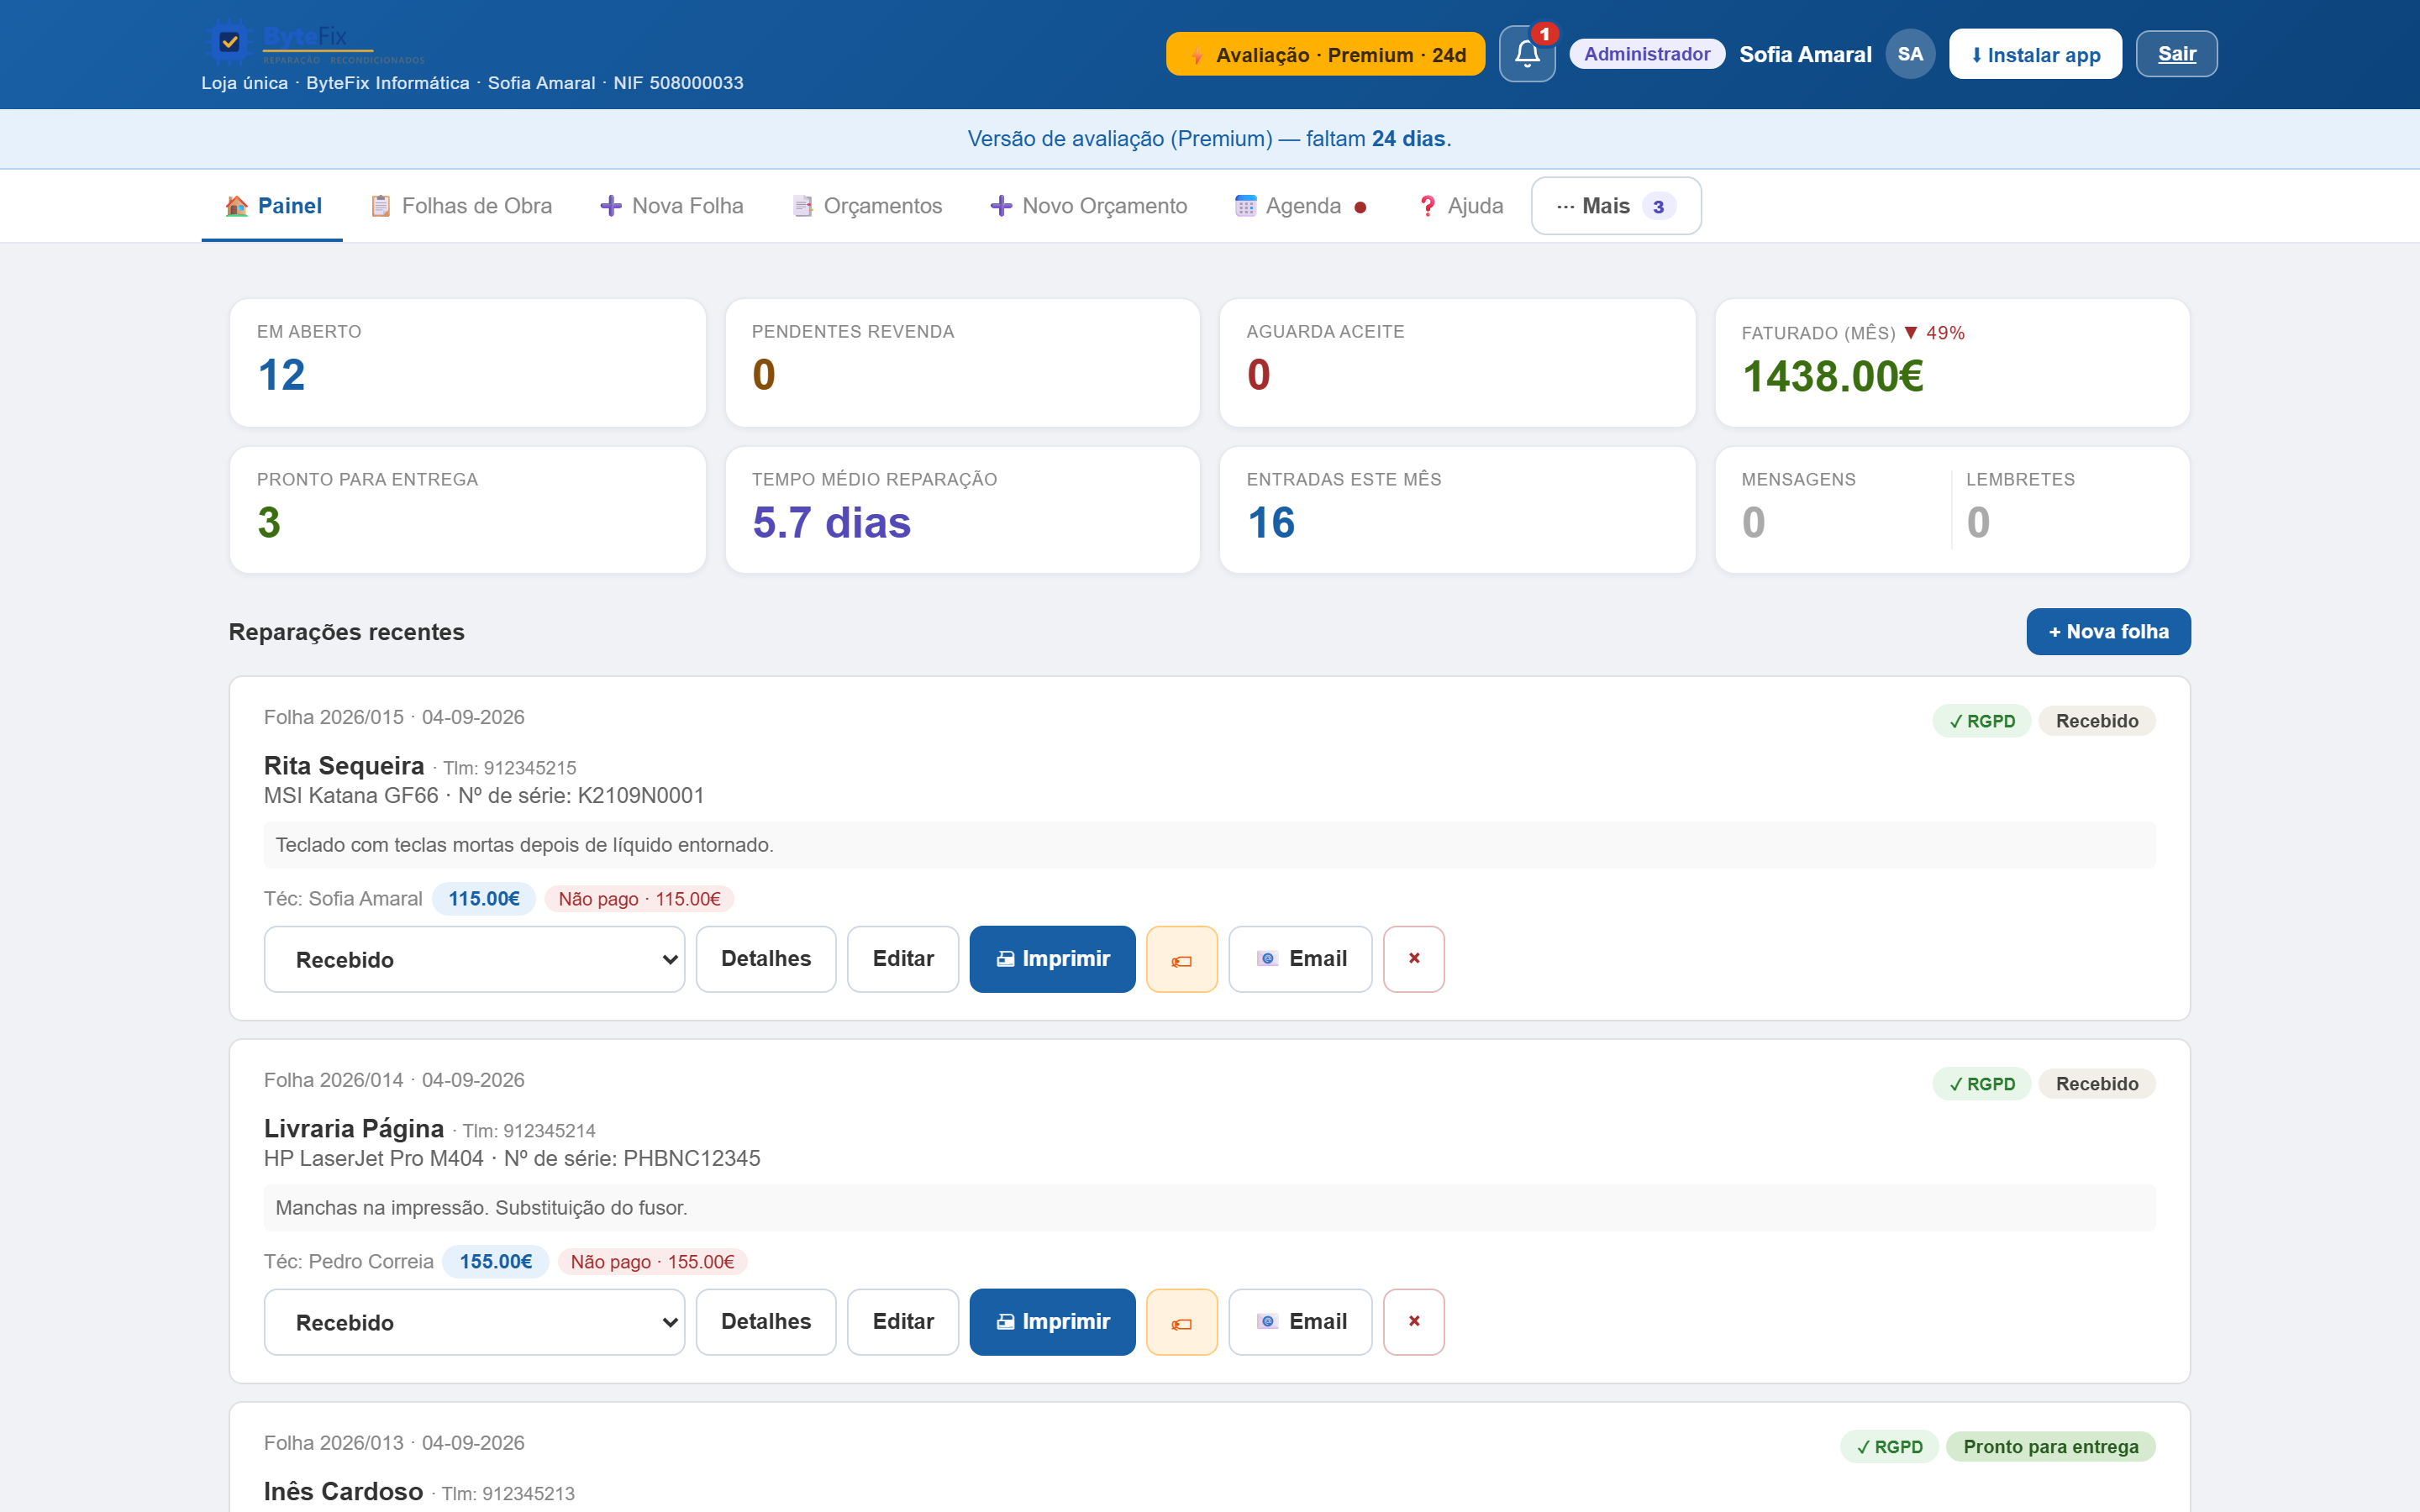This screenshot has width=2420, height=1512.
Task: Click the Não pago · 155.00€ badge
Action: point(652,1262)
